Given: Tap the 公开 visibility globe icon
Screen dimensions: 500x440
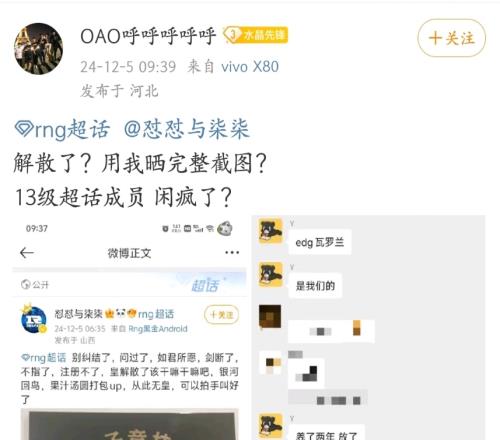Looking at the screenshot, I should click(x=26, y=285).
